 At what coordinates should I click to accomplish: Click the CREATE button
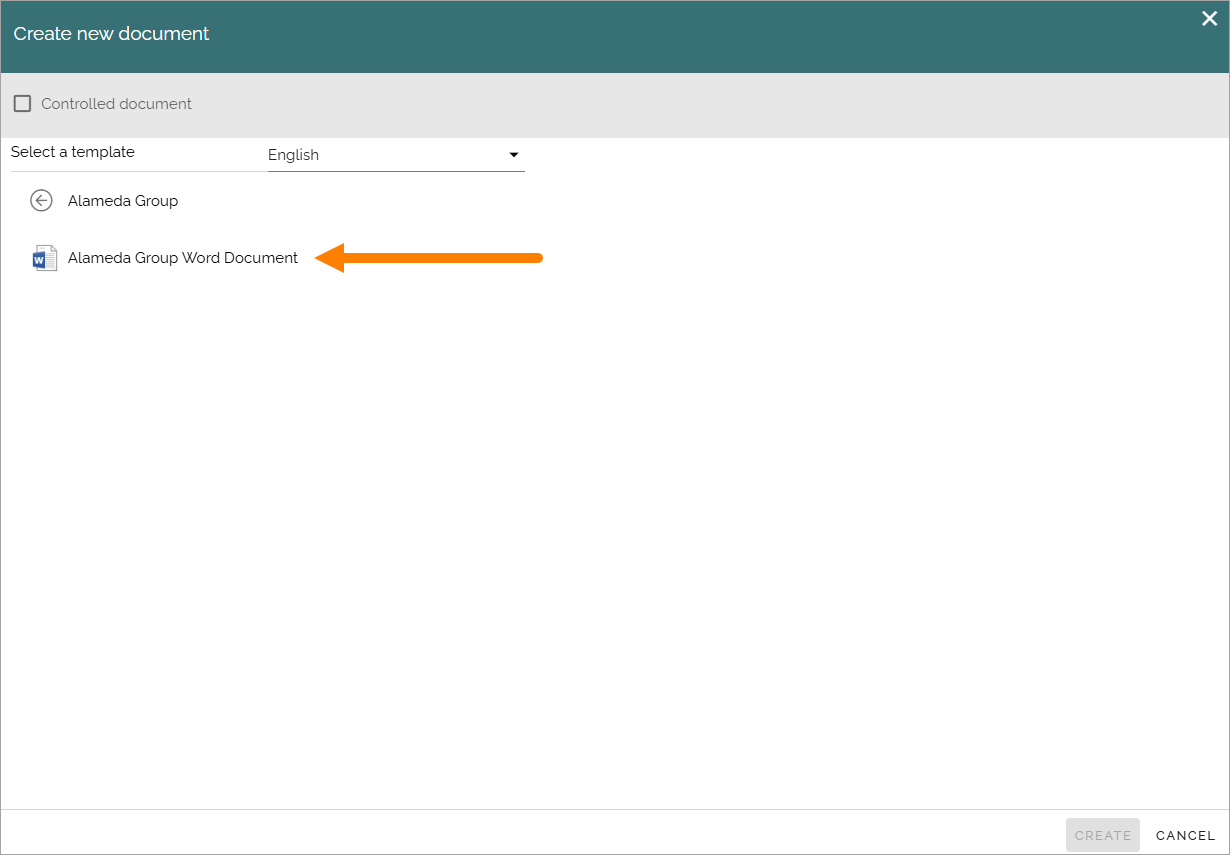(1103, 835)
